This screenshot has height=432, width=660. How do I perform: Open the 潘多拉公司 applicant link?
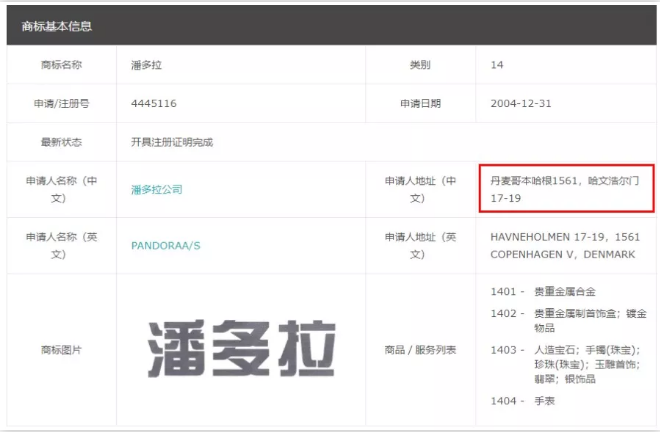(156, 189)
